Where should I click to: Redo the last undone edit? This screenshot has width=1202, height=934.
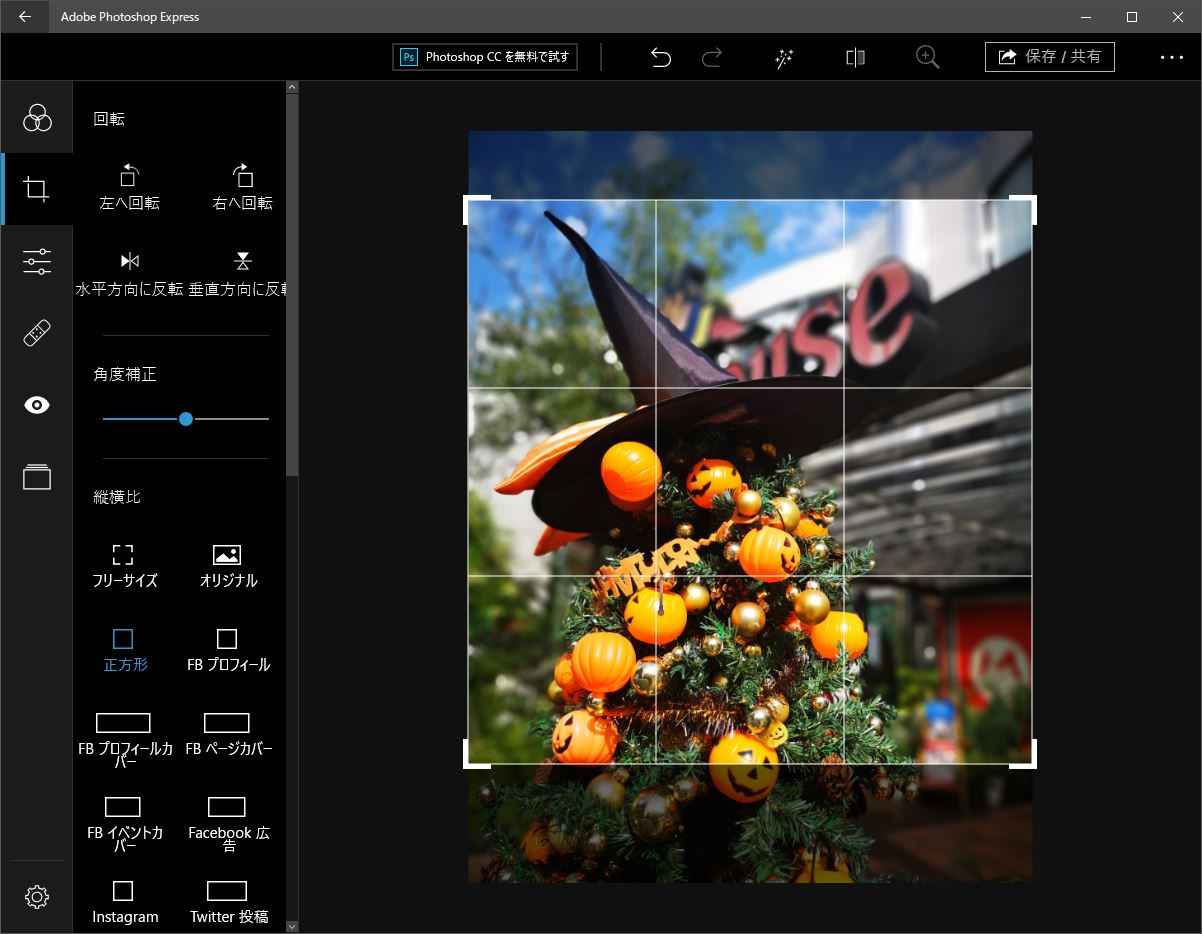[x=712, y=57]
